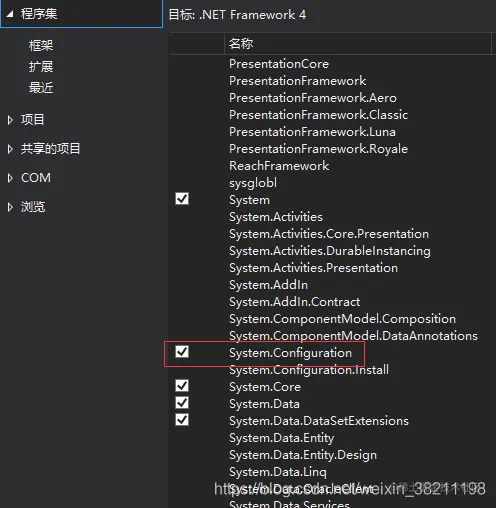This screenshot has width=496, height=508.
Task: Select the System.Core assembly name
Action: (x=265, y=387)
